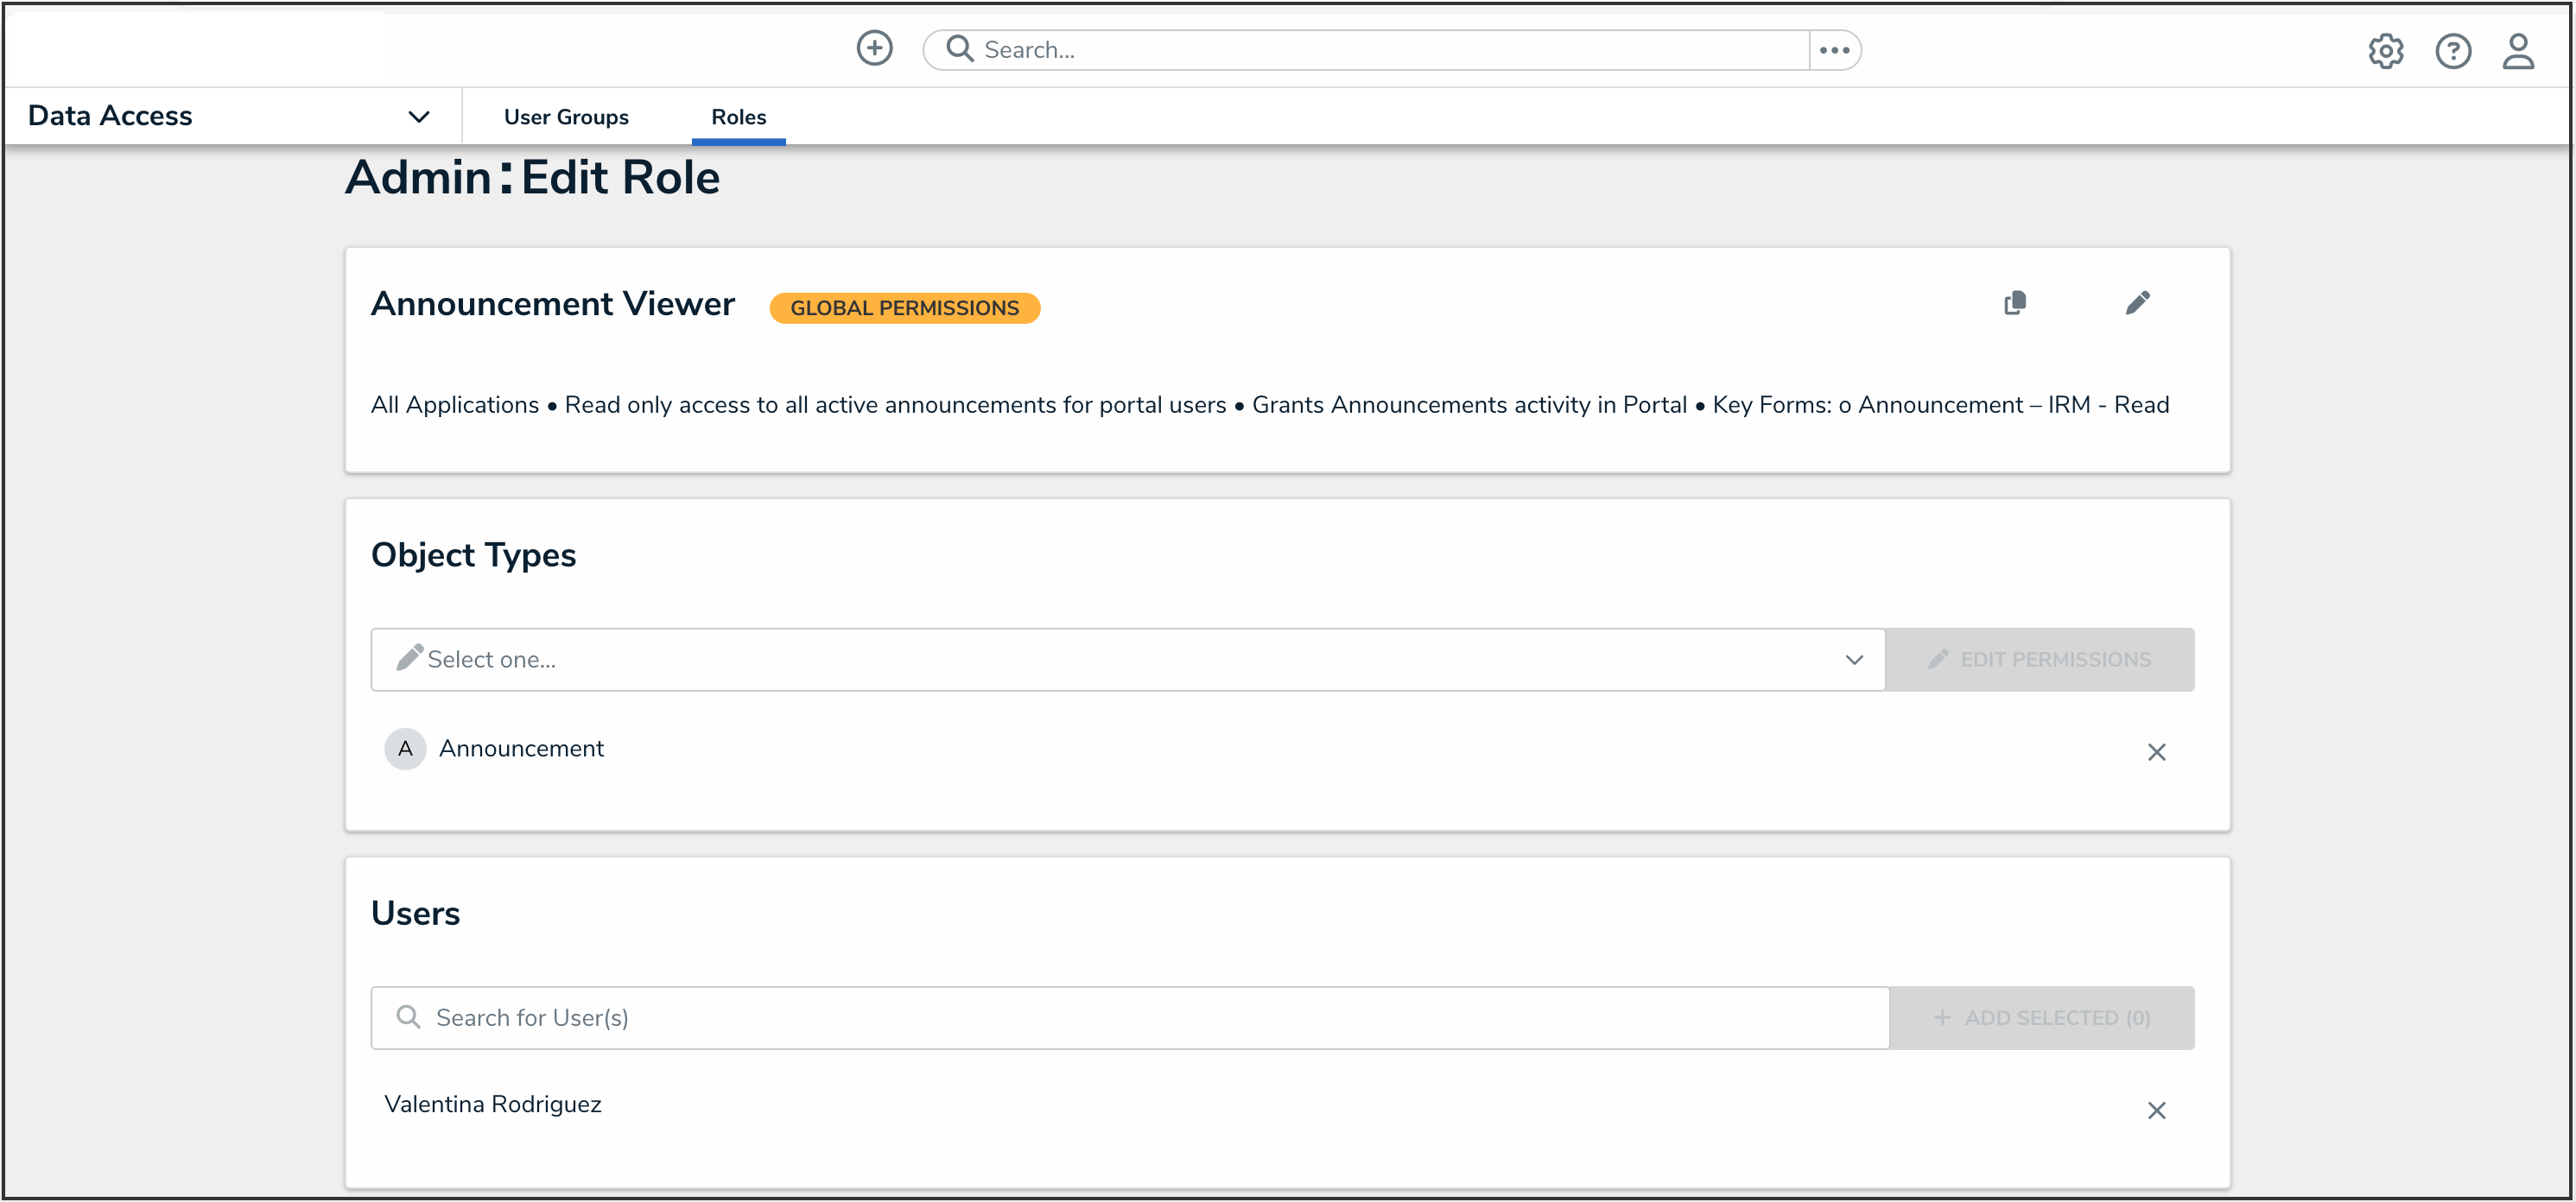Click the object type dropdown chevron arrow
Screen dimensions: 2576x1202
(1853, 660)
